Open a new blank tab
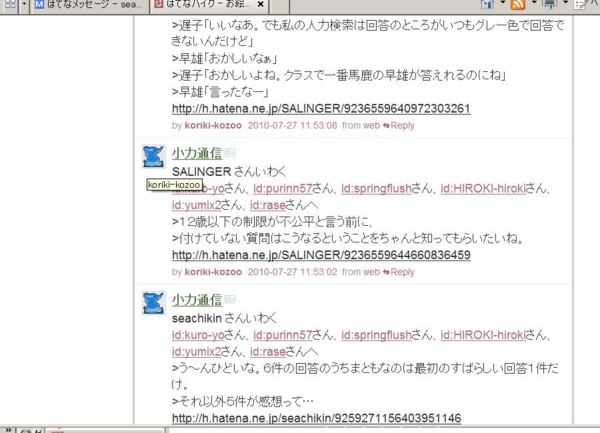 (x=279, y=5)
